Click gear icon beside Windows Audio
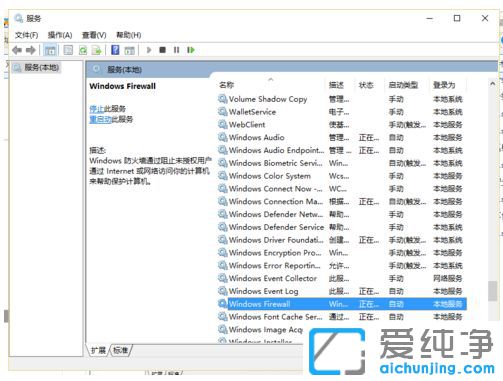Viewport: 503px width, 381px height. (x=222, y=137)
